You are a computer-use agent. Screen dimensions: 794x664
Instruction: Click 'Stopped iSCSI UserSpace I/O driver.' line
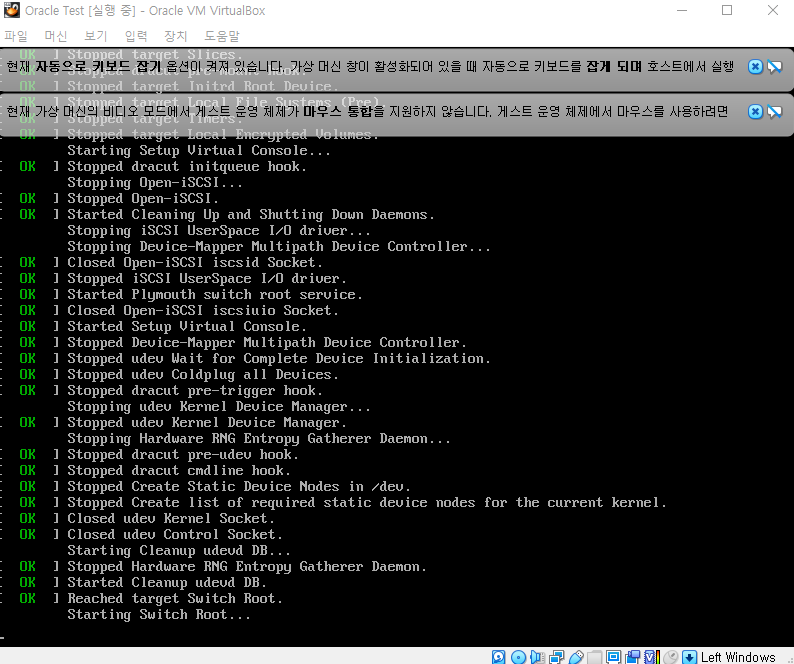tap(207, 279)
